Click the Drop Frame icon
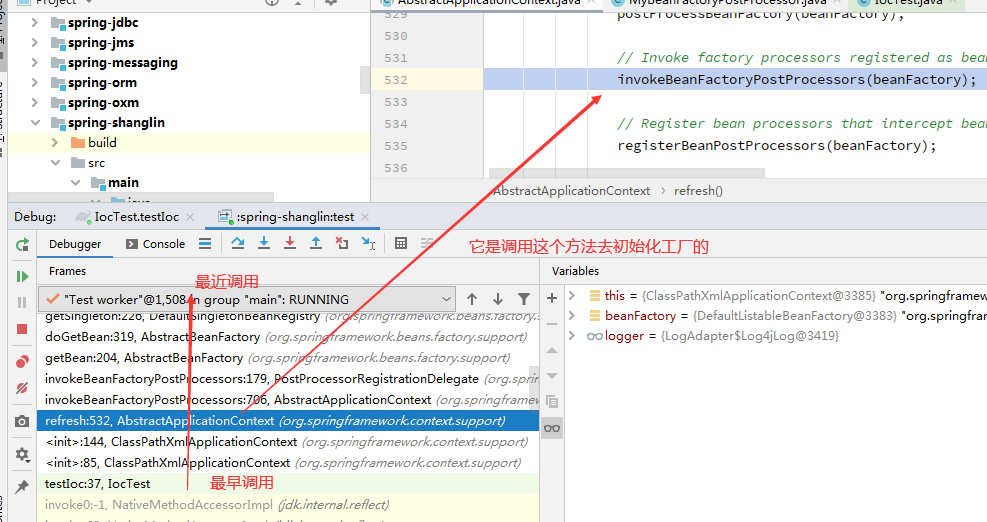The image size is (987, 522). [342, 243]
